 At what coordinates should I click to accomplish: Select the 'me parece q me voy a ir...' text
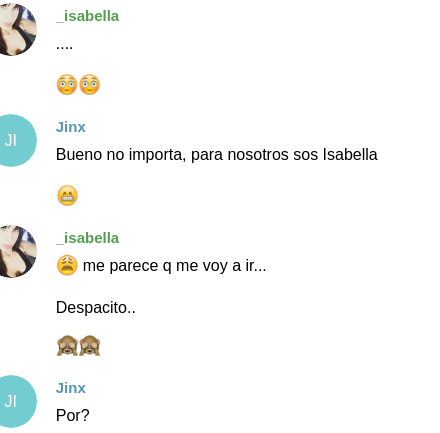tap(174, 266)
